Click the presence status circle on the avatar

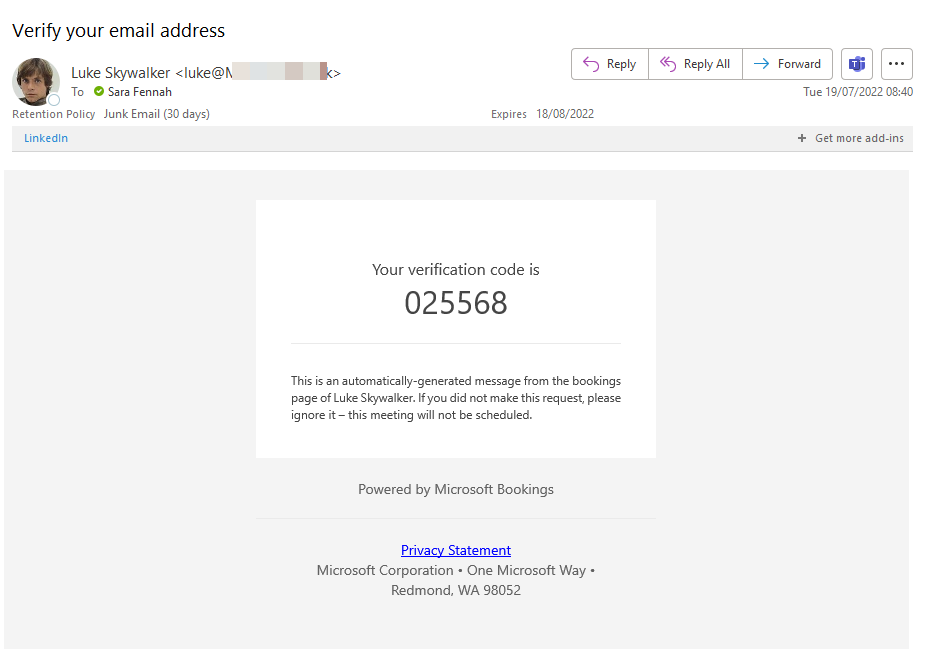54,100
